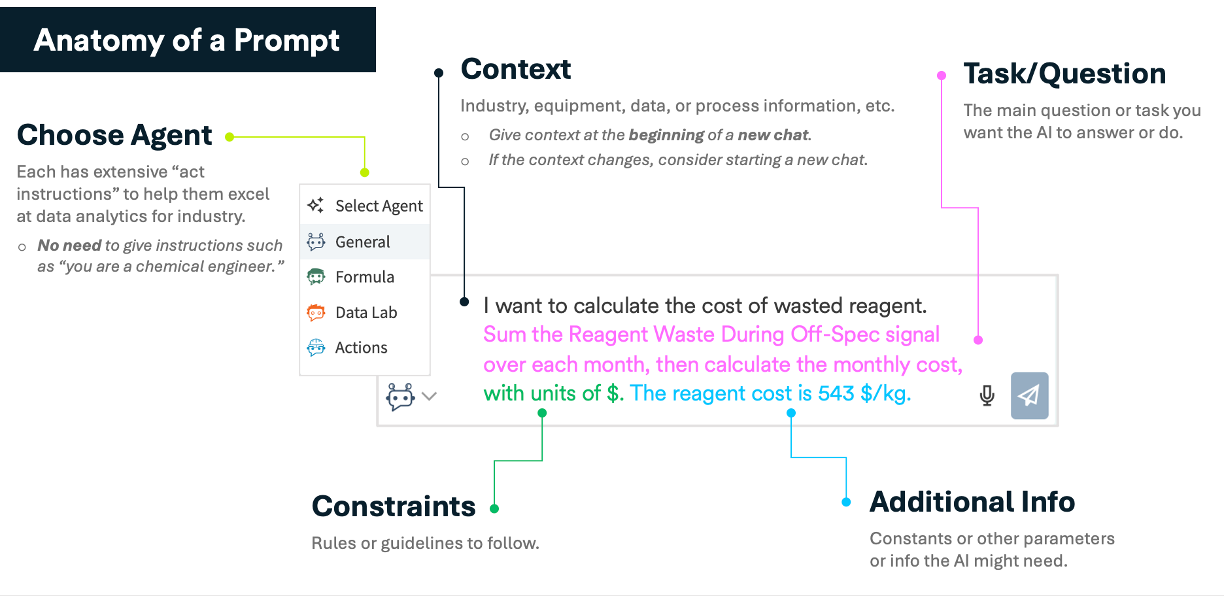Activate the microphone voice input icon
1224x596 pixels.
tap(987, 396)
